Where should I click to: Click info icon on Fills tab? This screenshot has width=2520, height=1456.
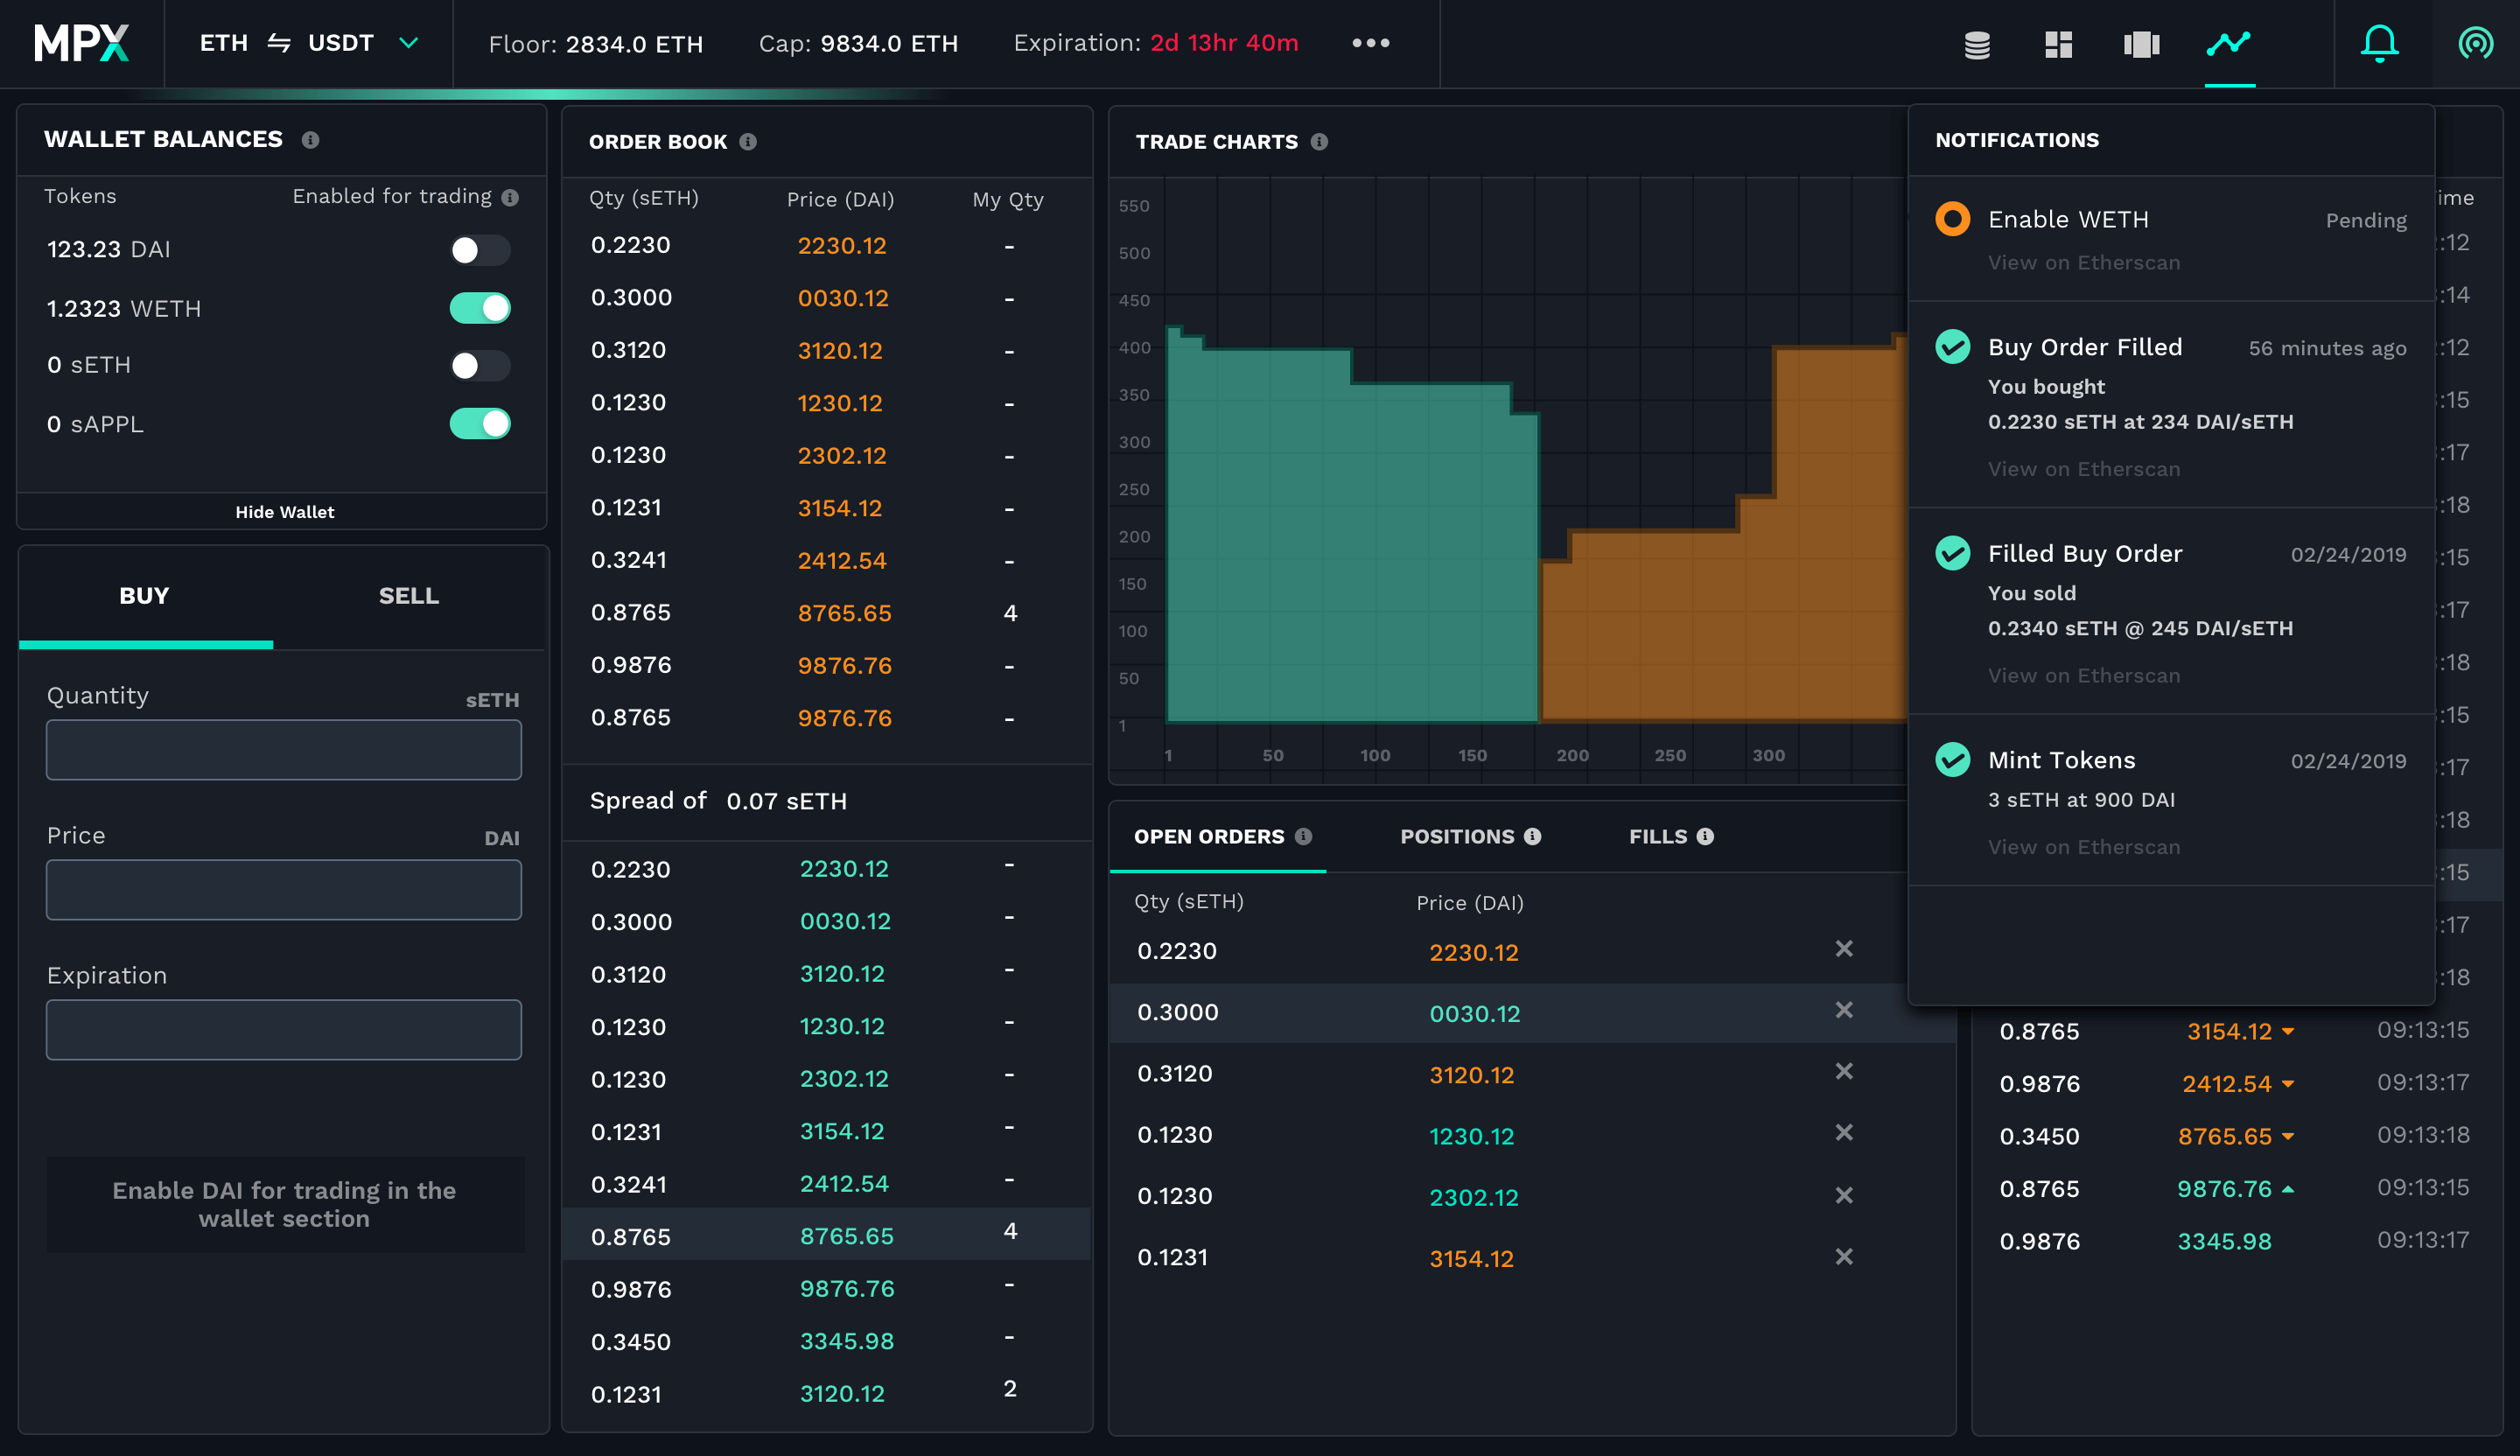click(1705, 836)
